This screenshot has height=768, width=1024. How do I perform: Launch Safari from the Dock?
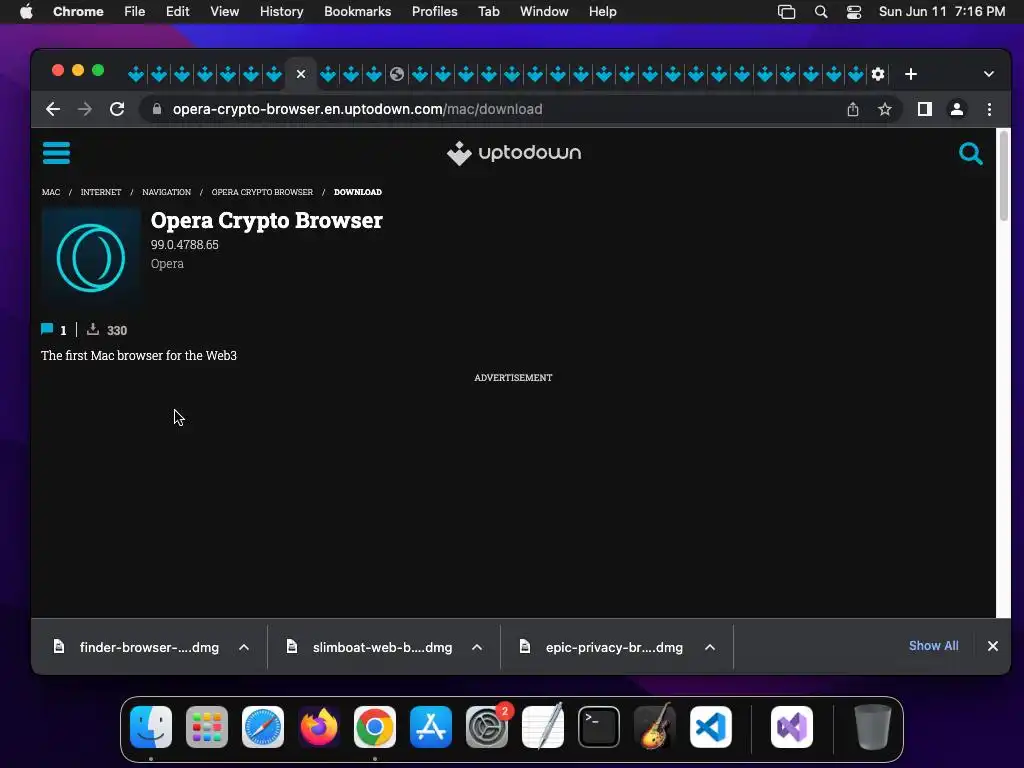click(x=263, y=727)
